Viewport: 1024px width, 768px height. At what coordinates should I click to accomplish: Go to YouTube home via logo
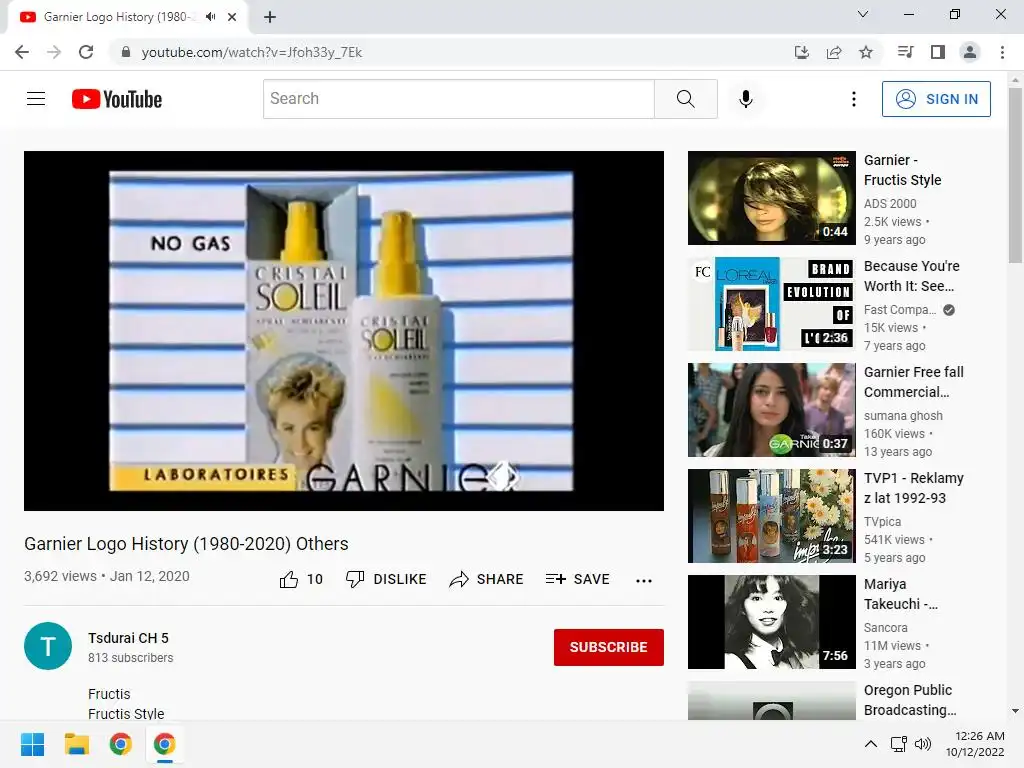point(117,99)
